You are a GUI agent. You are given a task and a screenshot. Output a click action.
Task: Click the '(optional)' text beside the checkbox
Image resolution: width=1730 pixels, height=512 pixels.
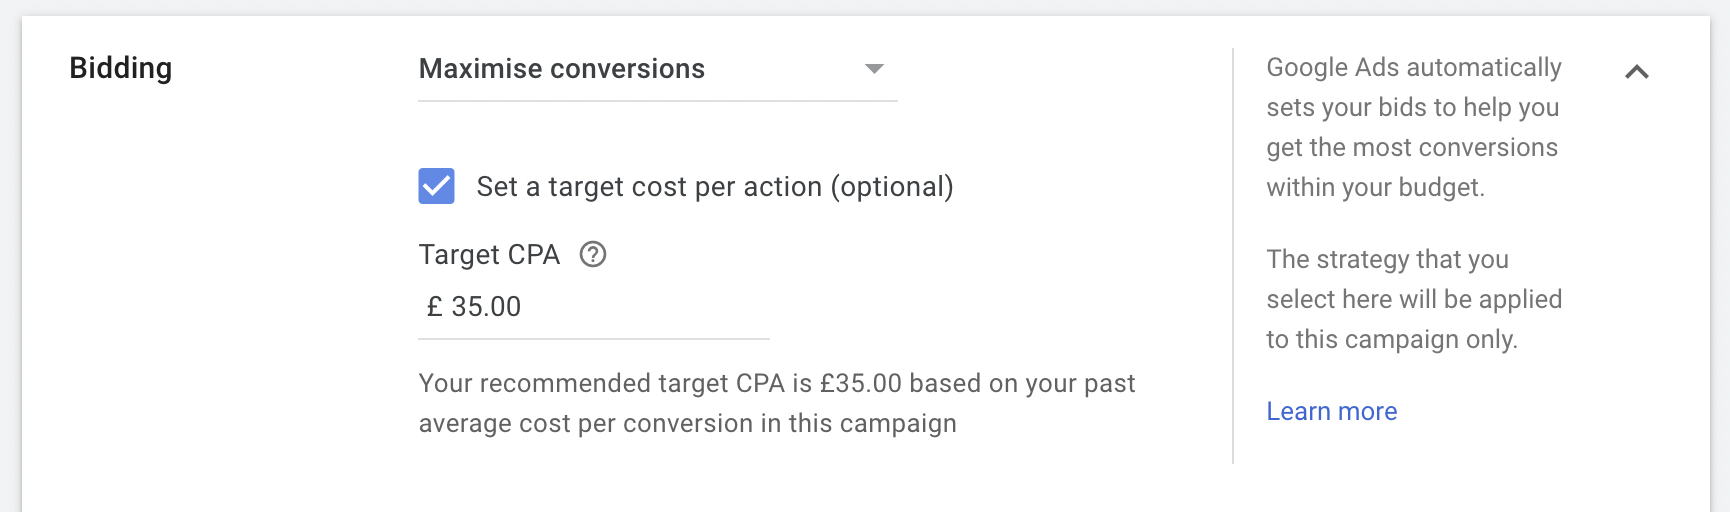(892, 187)
